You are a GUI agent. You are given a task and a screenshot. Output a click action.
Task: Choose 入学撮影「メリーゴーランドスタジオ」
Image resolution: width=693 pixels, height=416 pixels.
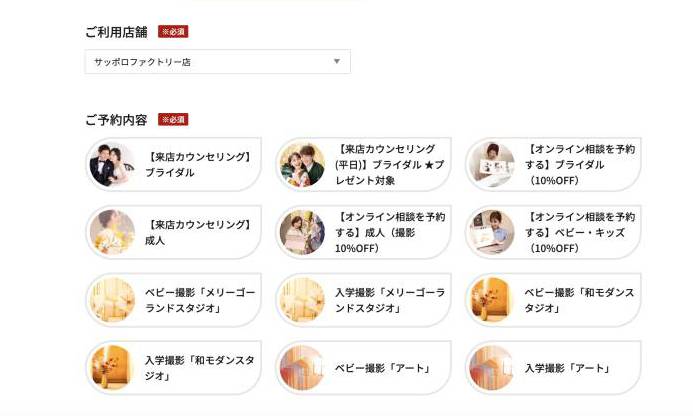[x=363, y=300]
